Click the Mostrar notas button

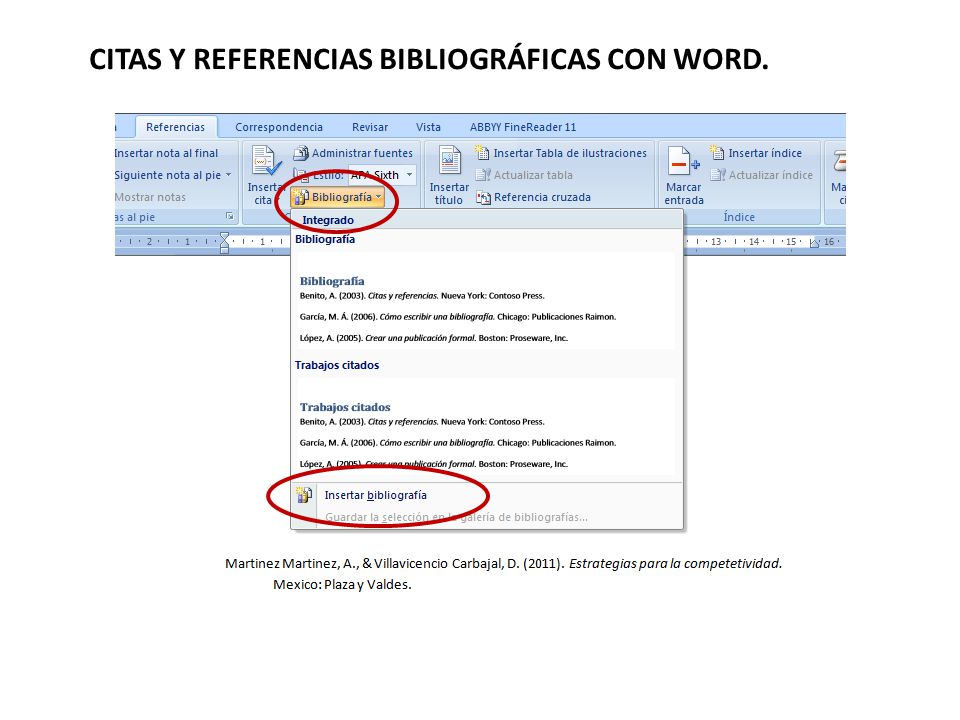point(150,197)
